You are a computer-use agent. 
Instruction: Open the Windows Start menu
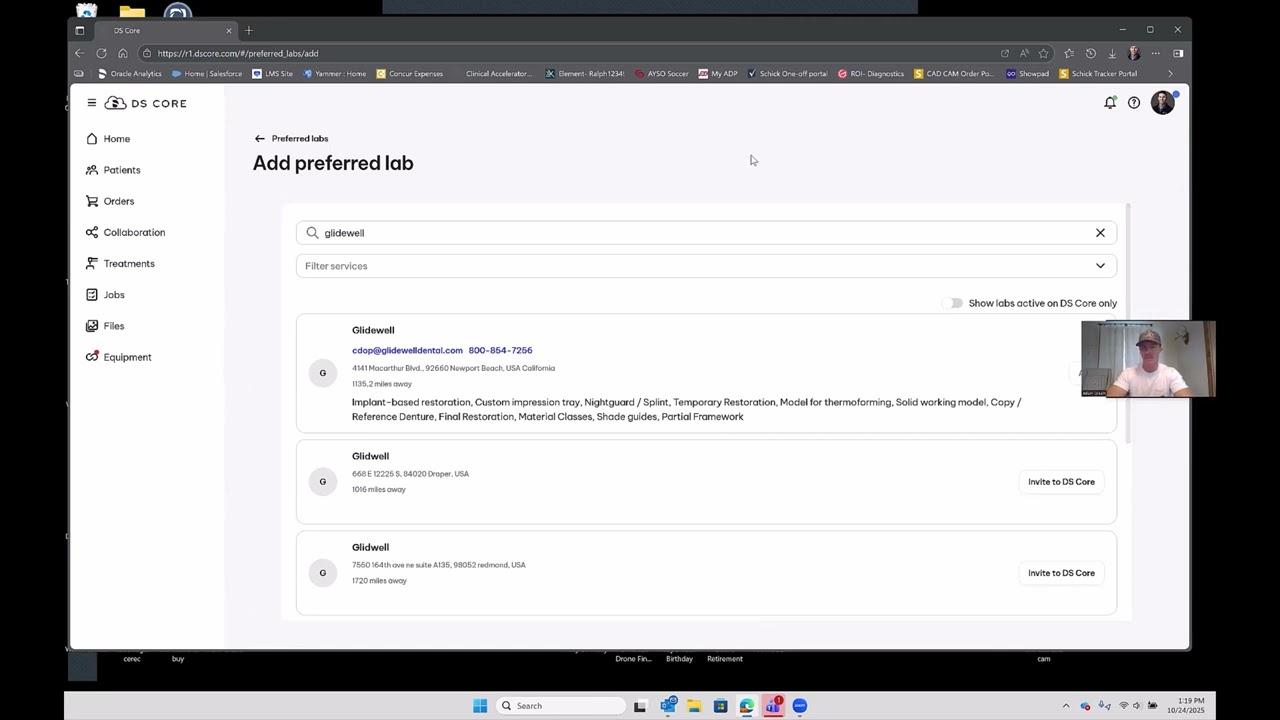click(480, 706)
